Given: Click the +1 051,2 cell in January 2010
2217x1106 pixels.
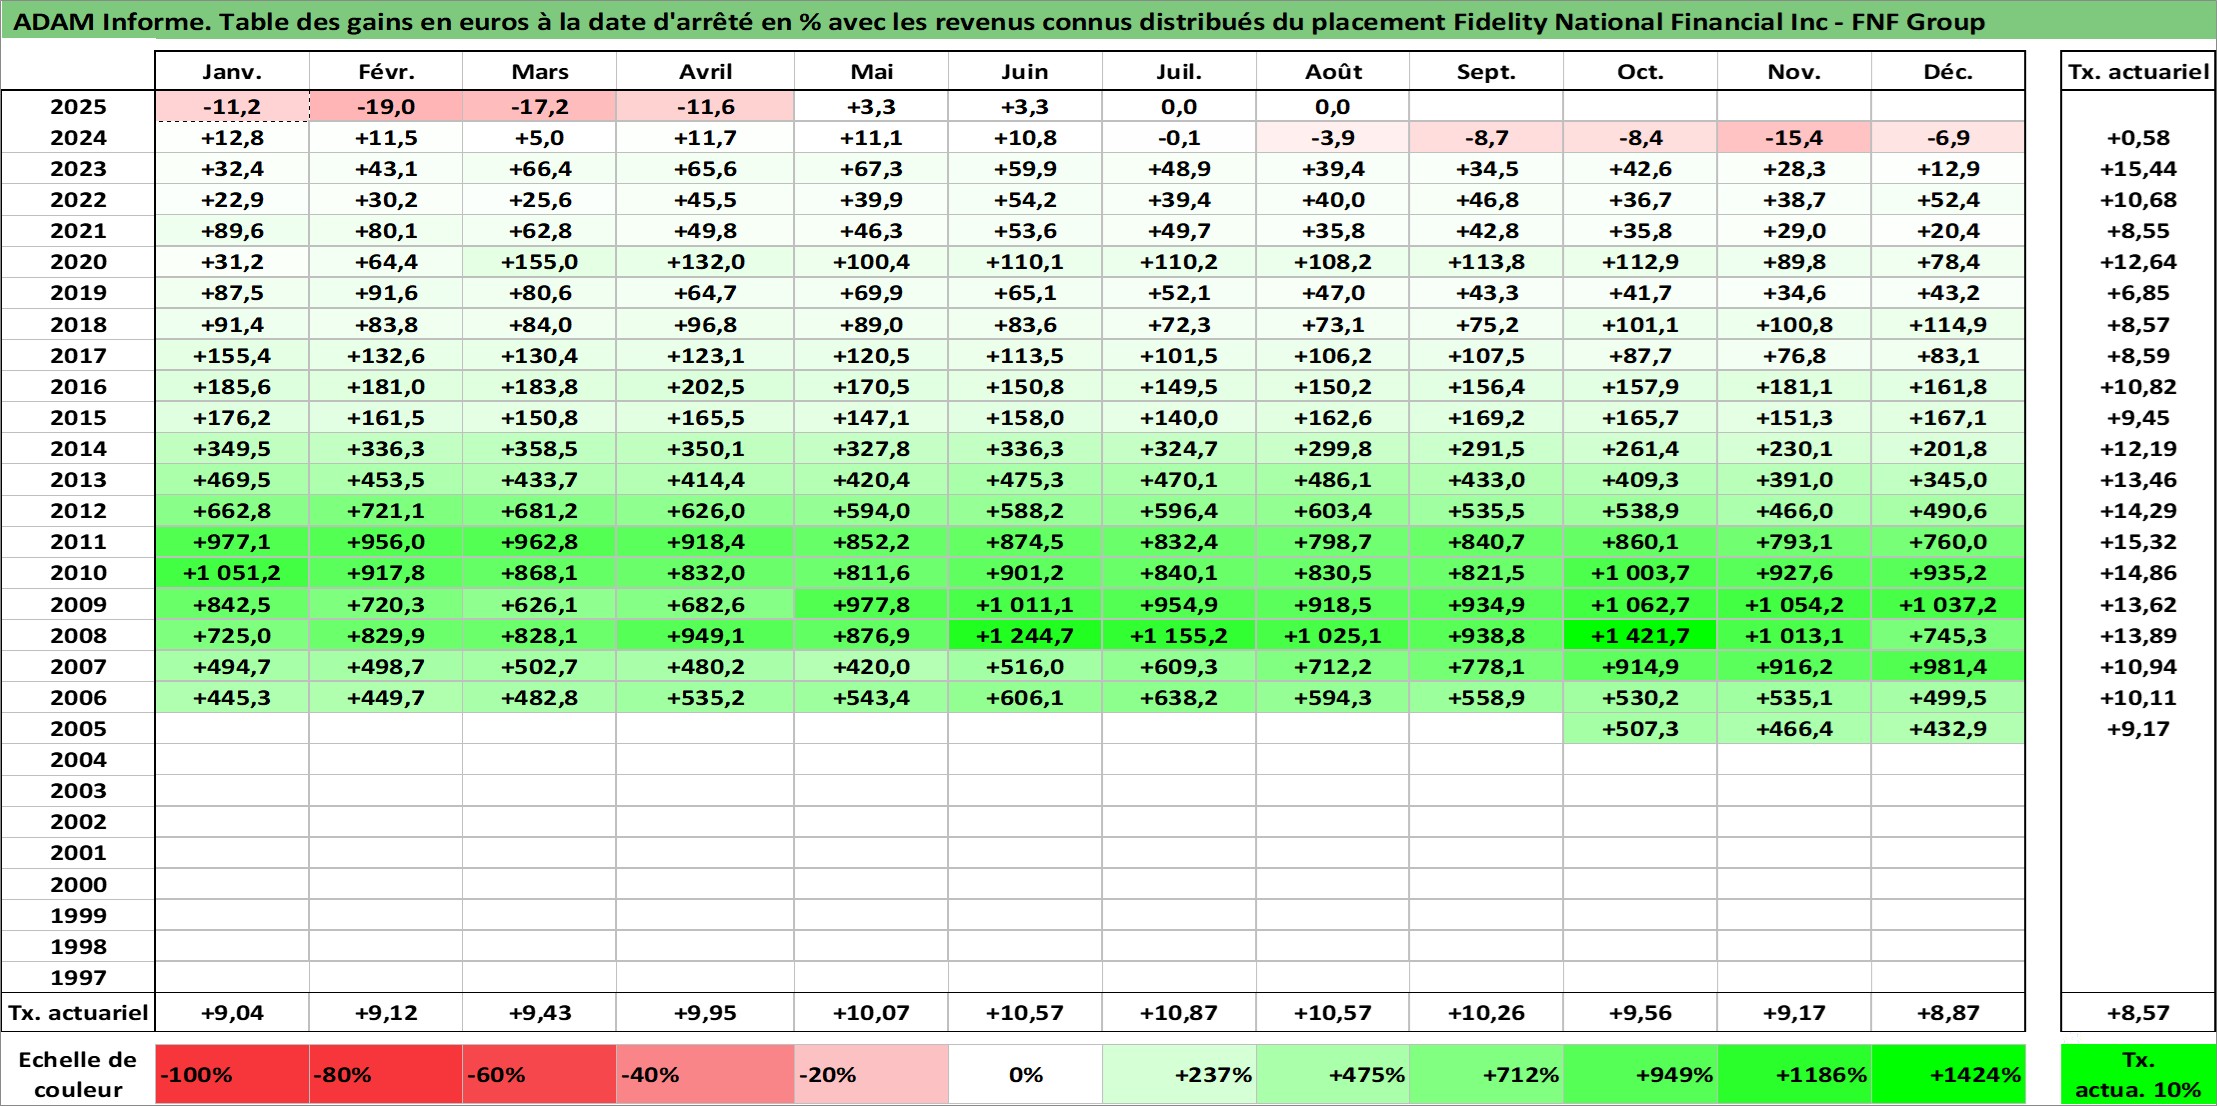Looking at the screenshot, I should (x=232, y=573).
